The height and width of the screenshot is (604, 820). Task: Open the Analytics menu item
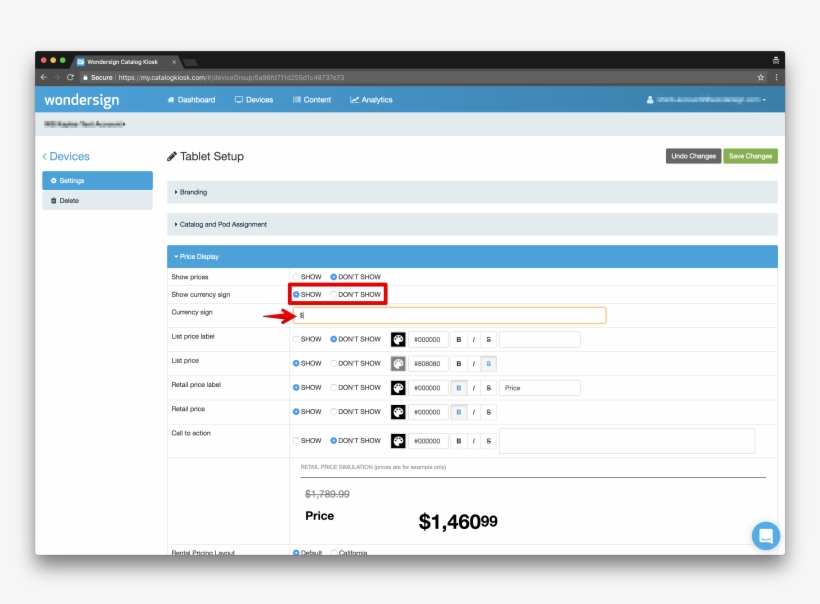pyautogui.click(x=371, y=100)
